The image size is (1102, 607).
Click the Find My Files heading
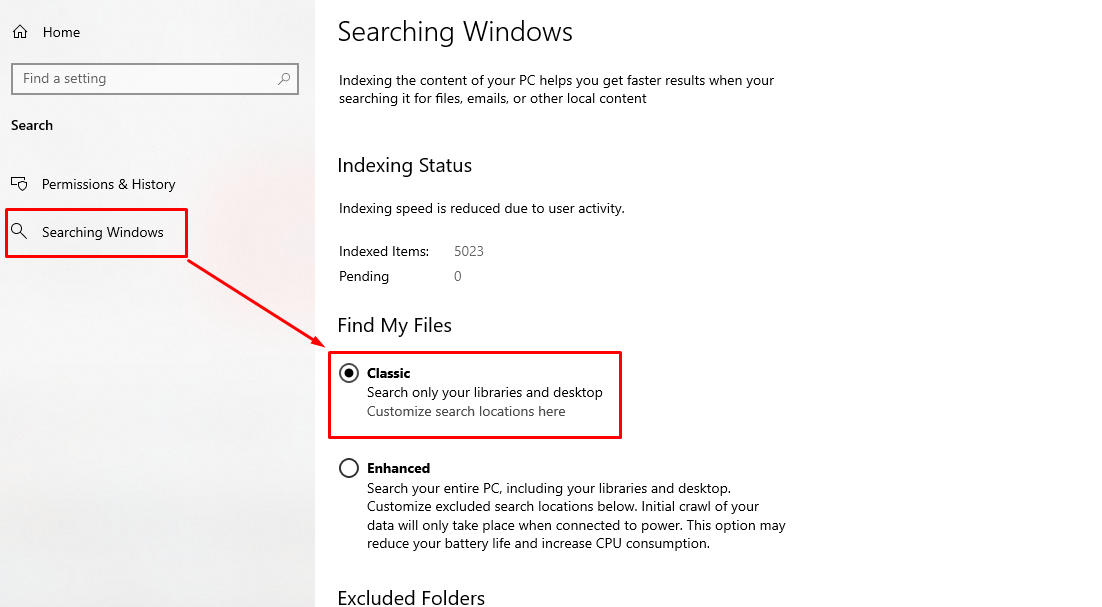(394, 326)
